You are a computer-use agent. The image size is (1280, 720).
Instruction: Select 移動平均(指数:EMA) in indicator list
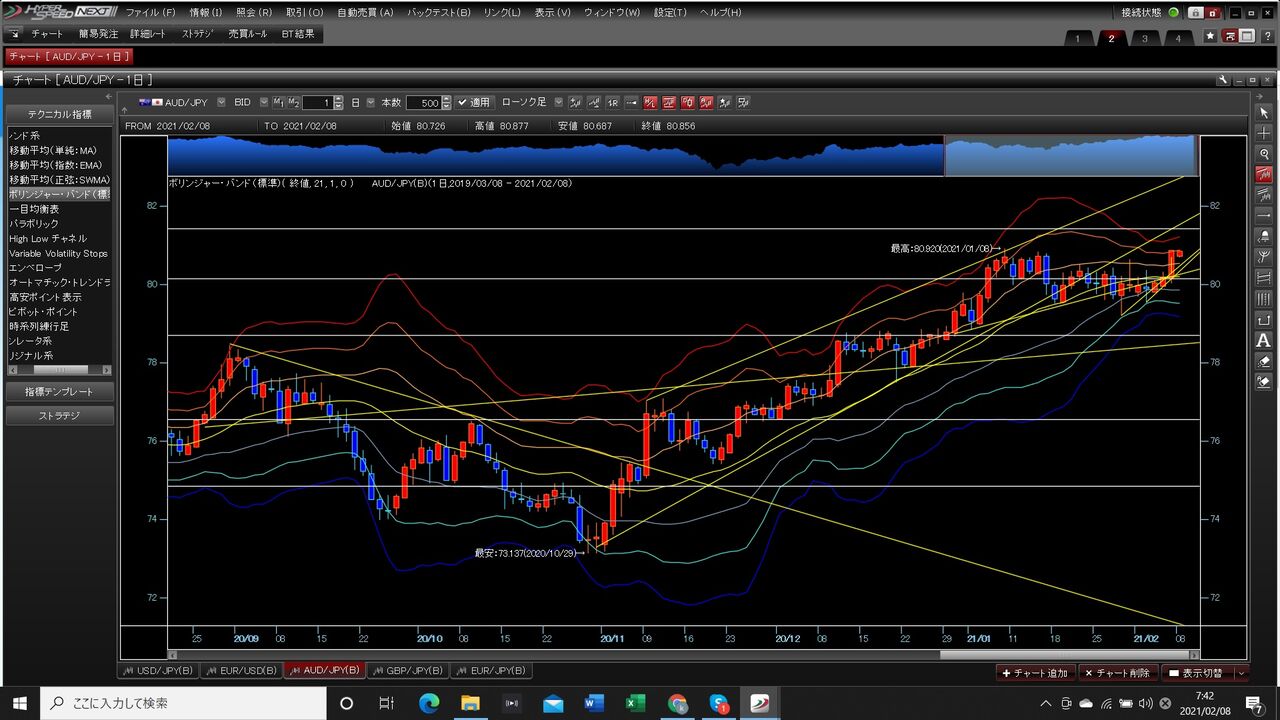[58, 165]
